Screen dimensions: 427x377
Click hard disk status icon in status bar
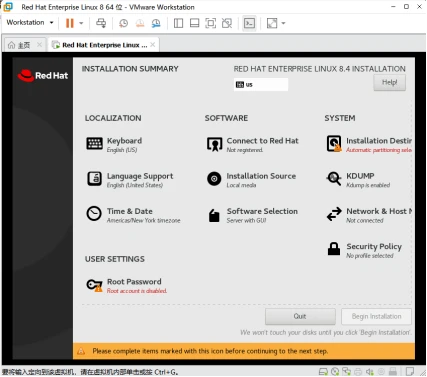point(323,371)
